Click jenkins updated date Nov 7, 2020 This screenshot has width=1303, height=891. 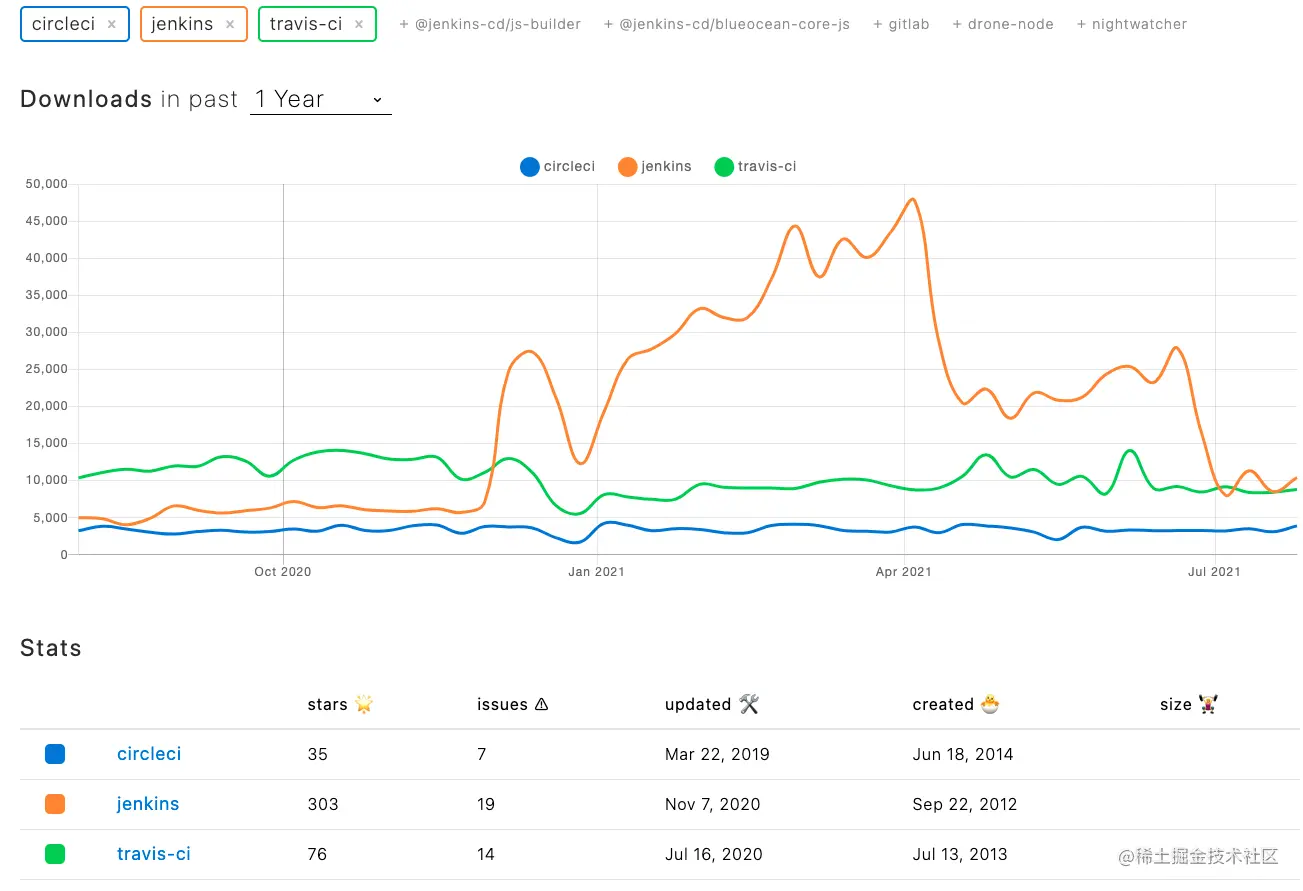[712, 804]
